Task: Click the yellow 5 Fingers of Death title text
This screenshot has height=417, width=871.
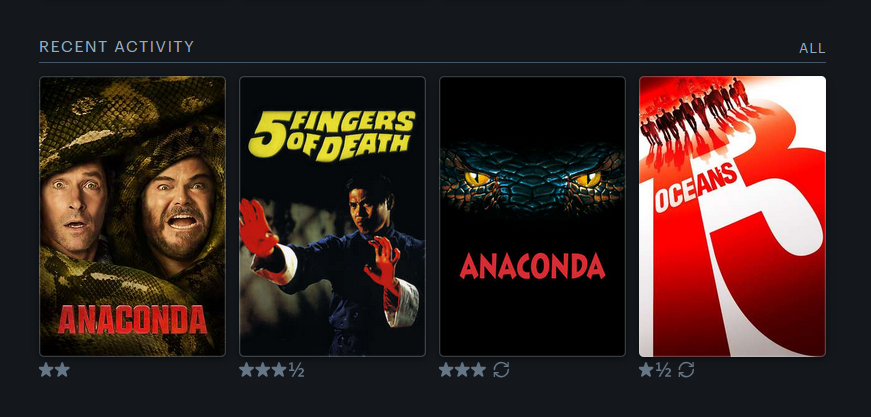Action: click(x=332, y=134)
